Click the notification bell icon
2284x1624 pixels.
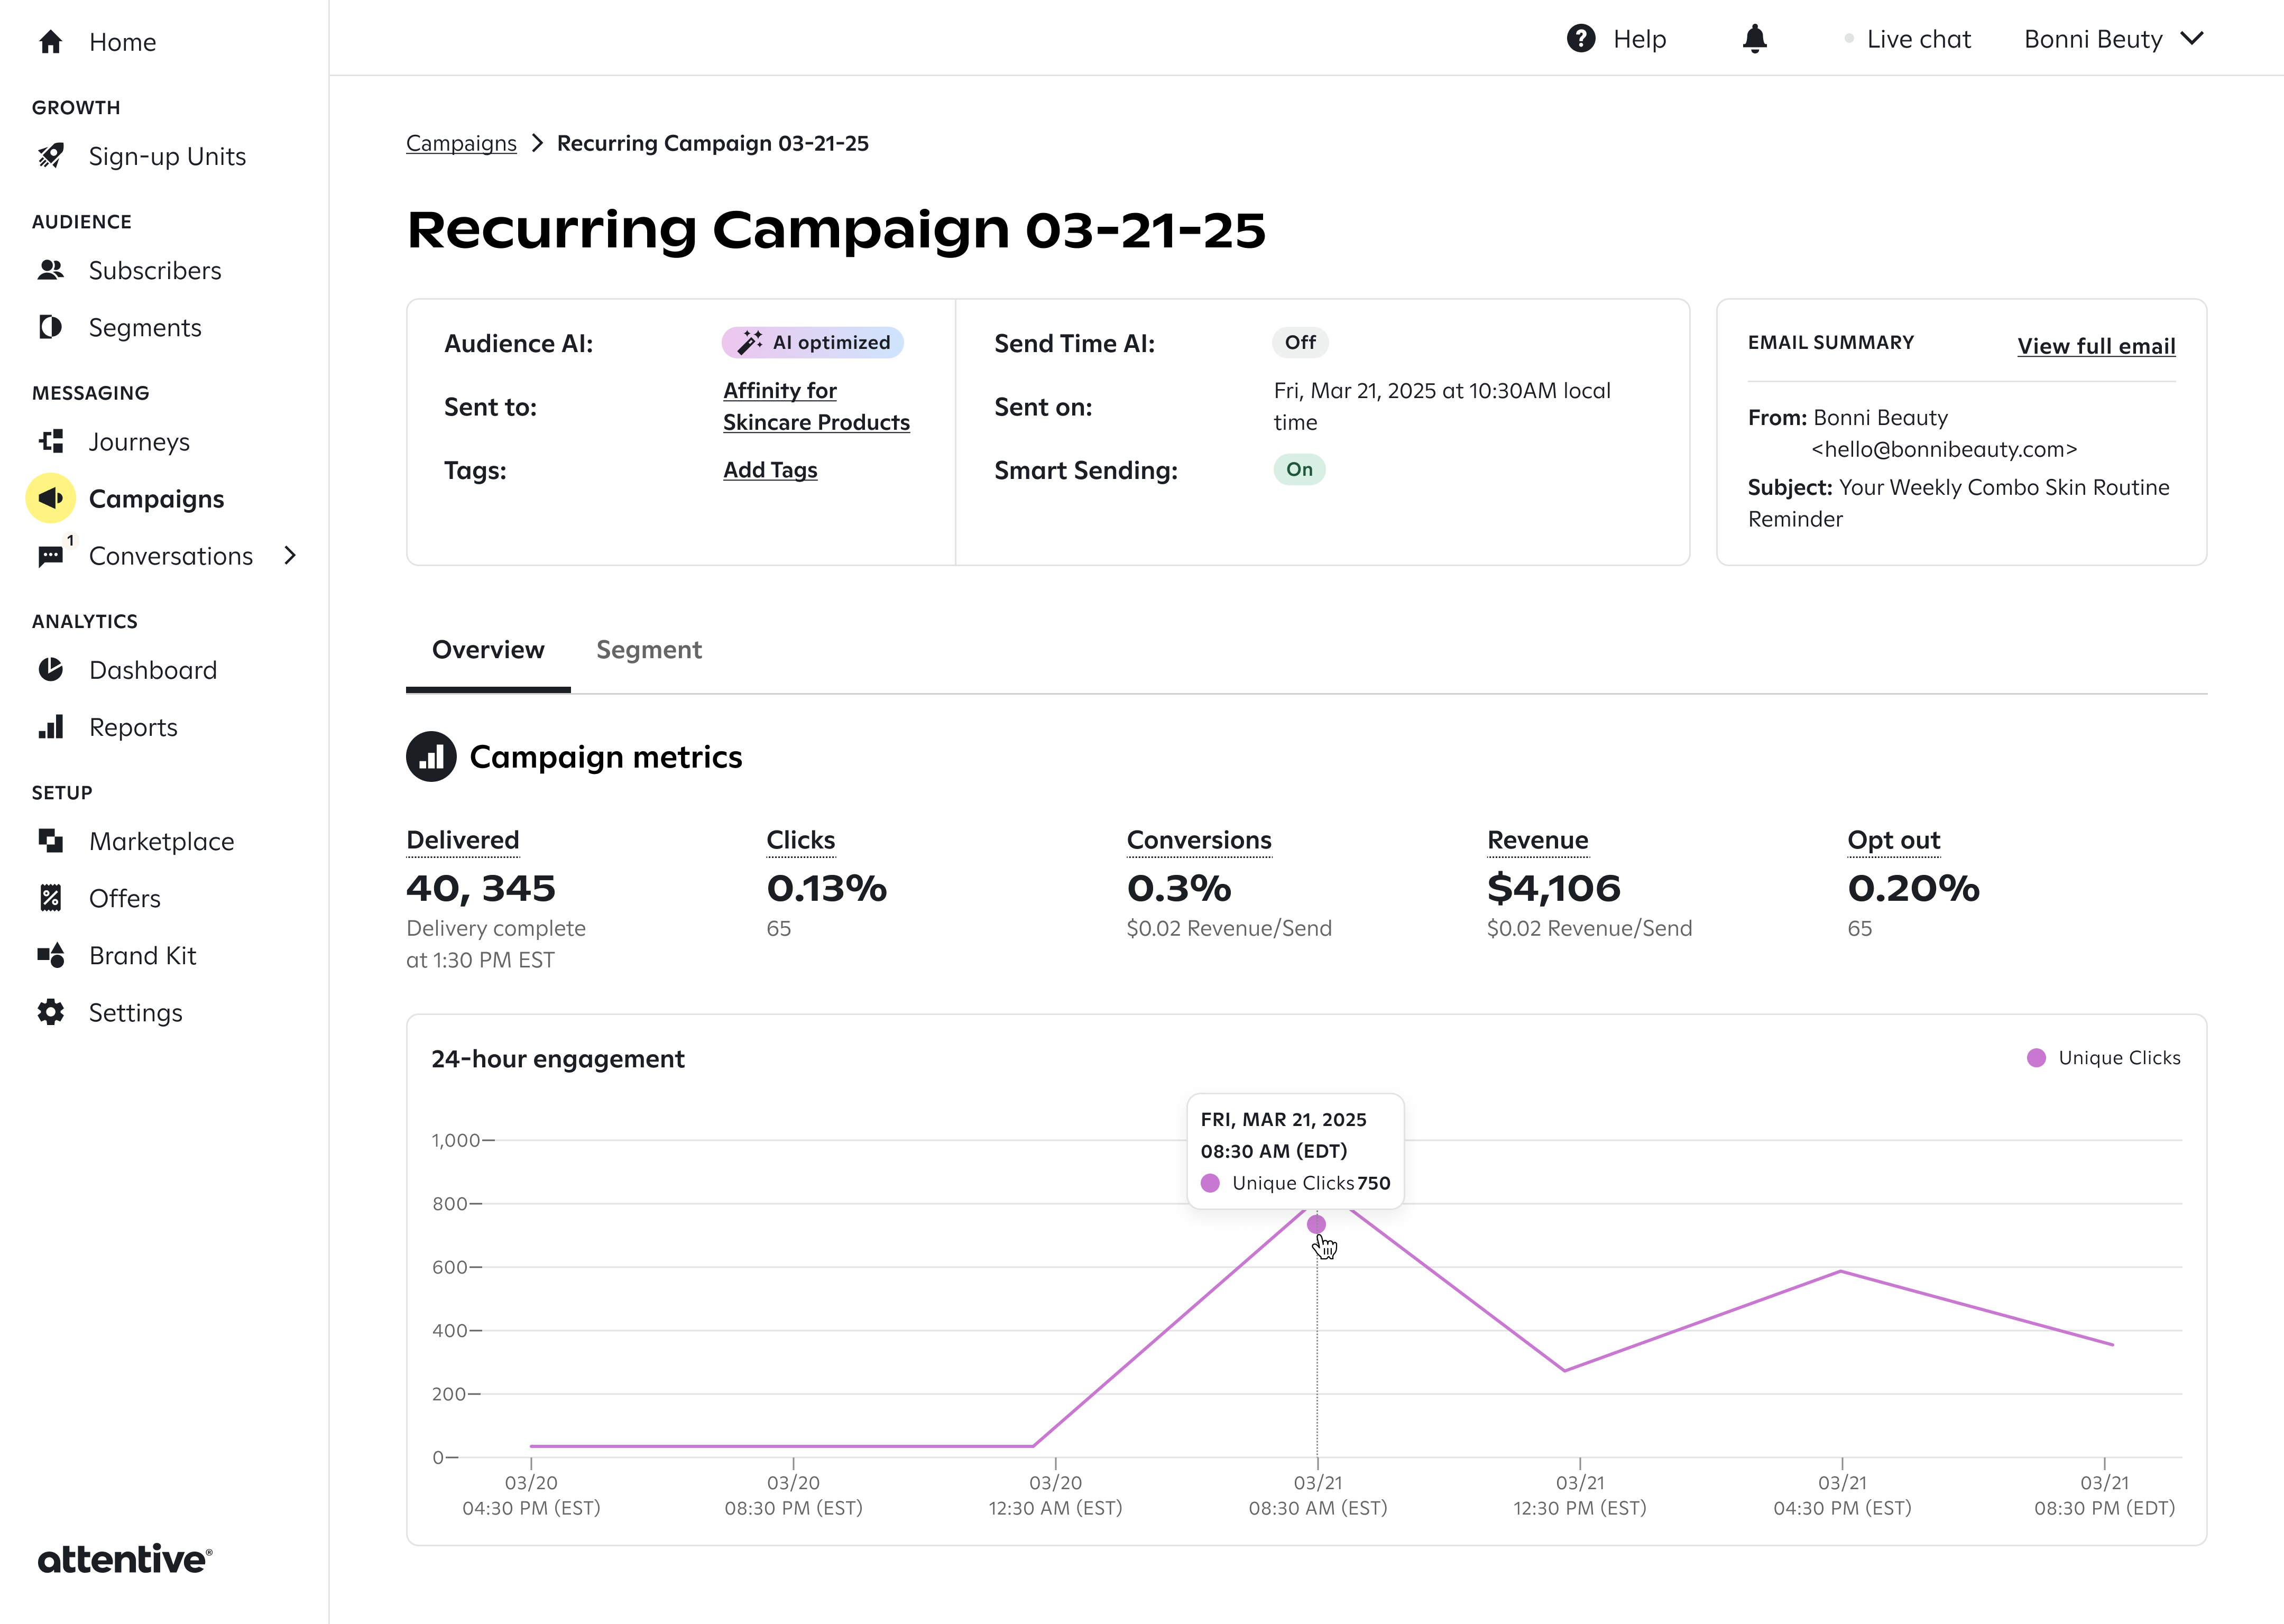[1754, 39]
